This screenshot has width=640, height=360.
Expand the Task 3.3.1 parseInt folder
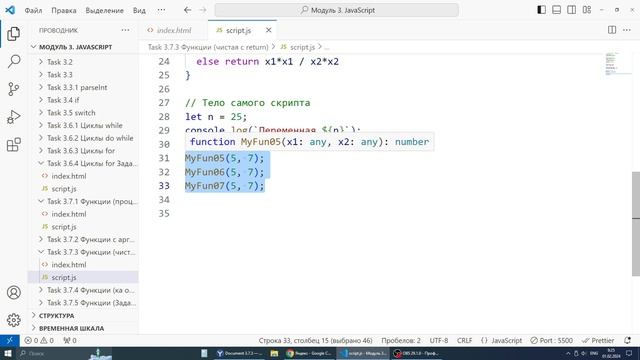83,87
